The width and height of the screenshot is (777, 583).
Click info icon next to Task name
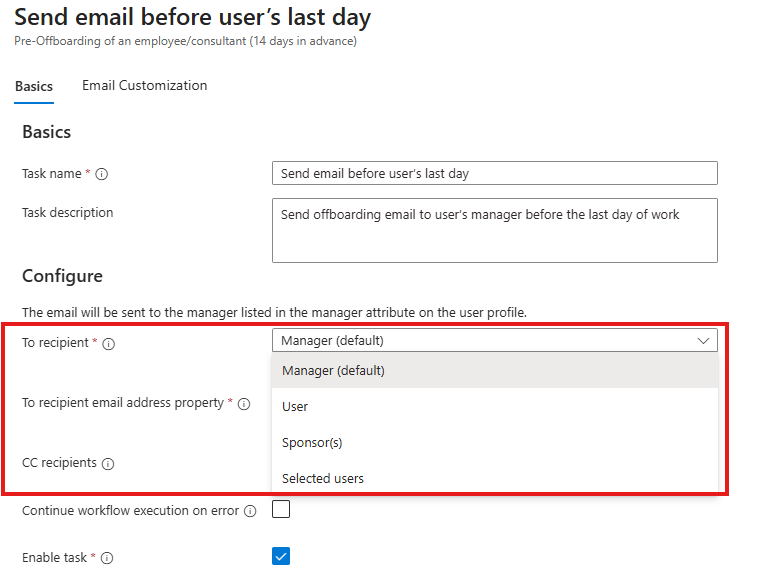pyautogui.click(x=102, y=174)
